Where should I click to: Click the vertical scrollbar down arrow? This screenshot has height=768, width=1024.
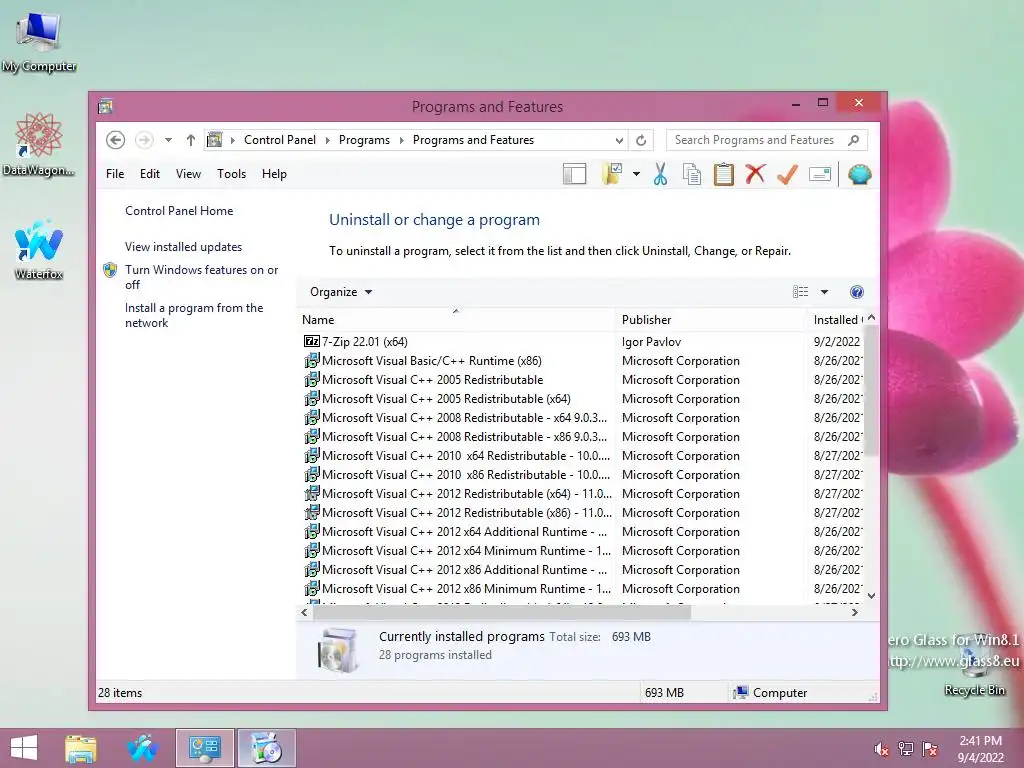(x=871, y=596)
